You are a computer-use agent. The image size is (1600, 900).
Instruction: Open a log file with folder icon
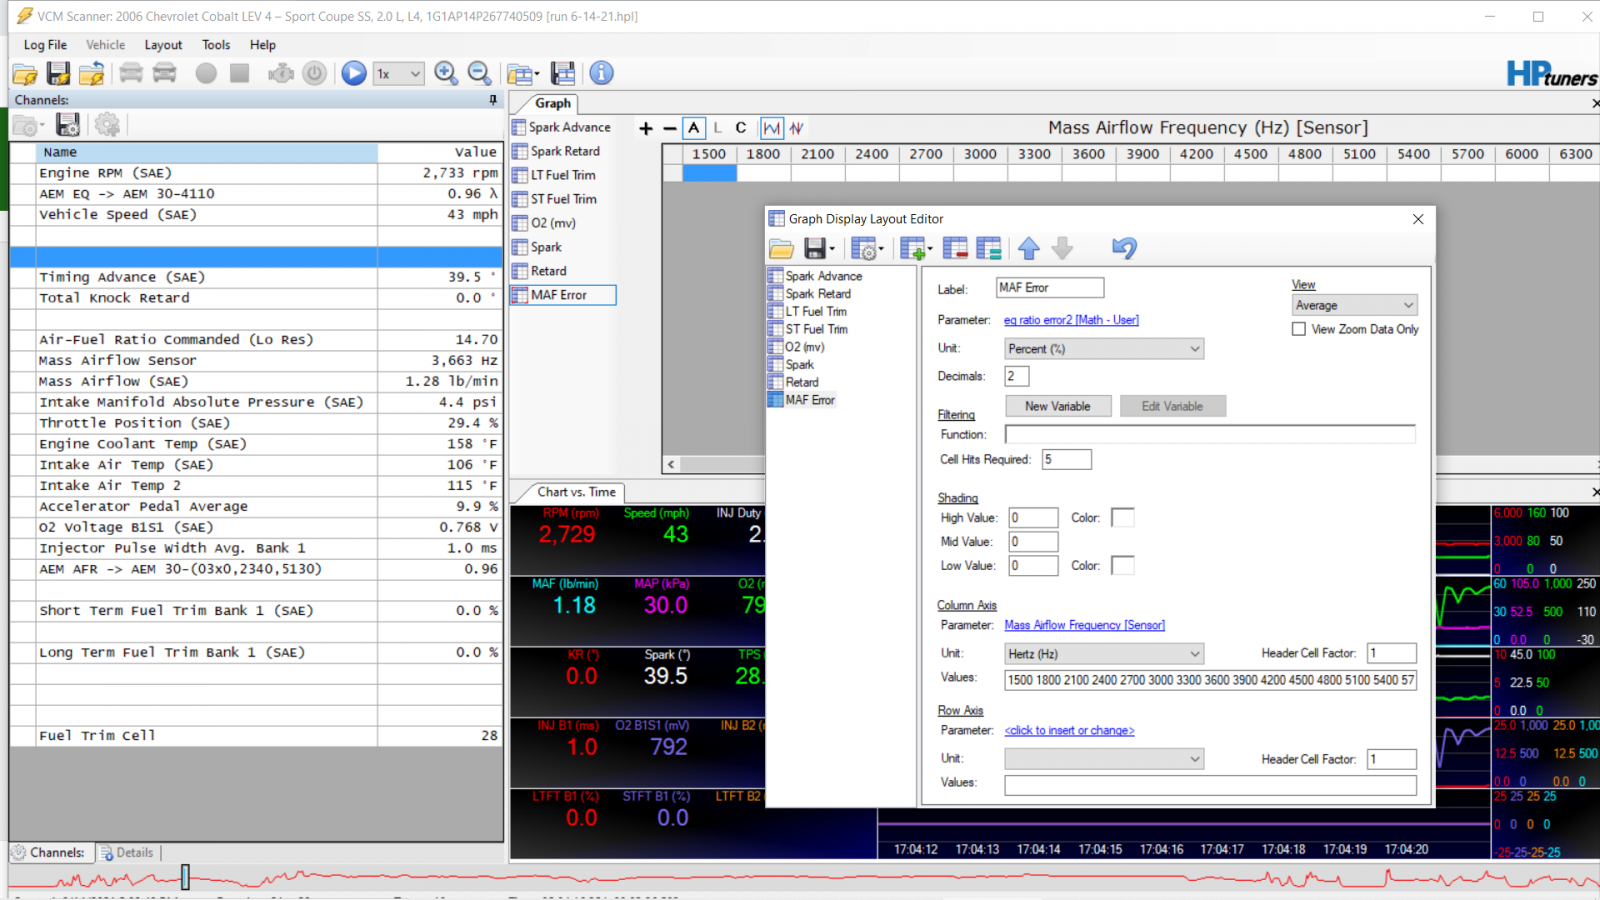pos(25,73)
